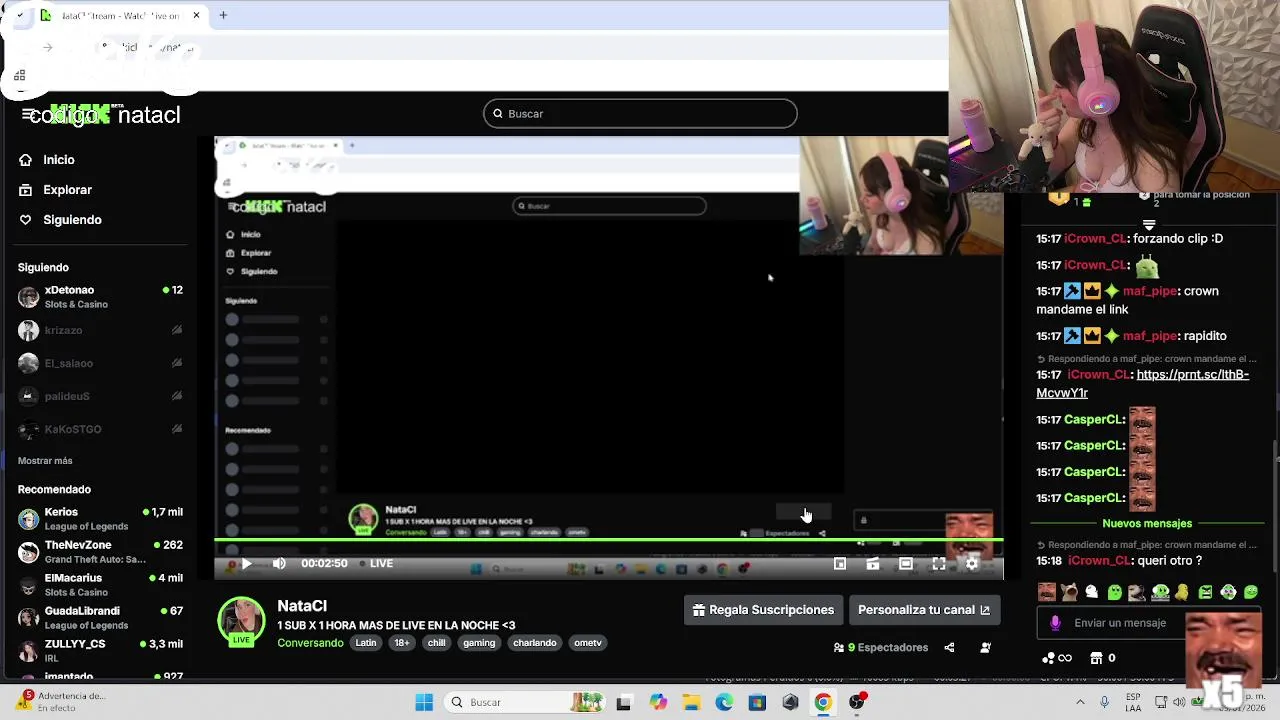Screen dimensions: 1280x720
Task: Focus the Kick Buscar search field
Action: (640, 114)
